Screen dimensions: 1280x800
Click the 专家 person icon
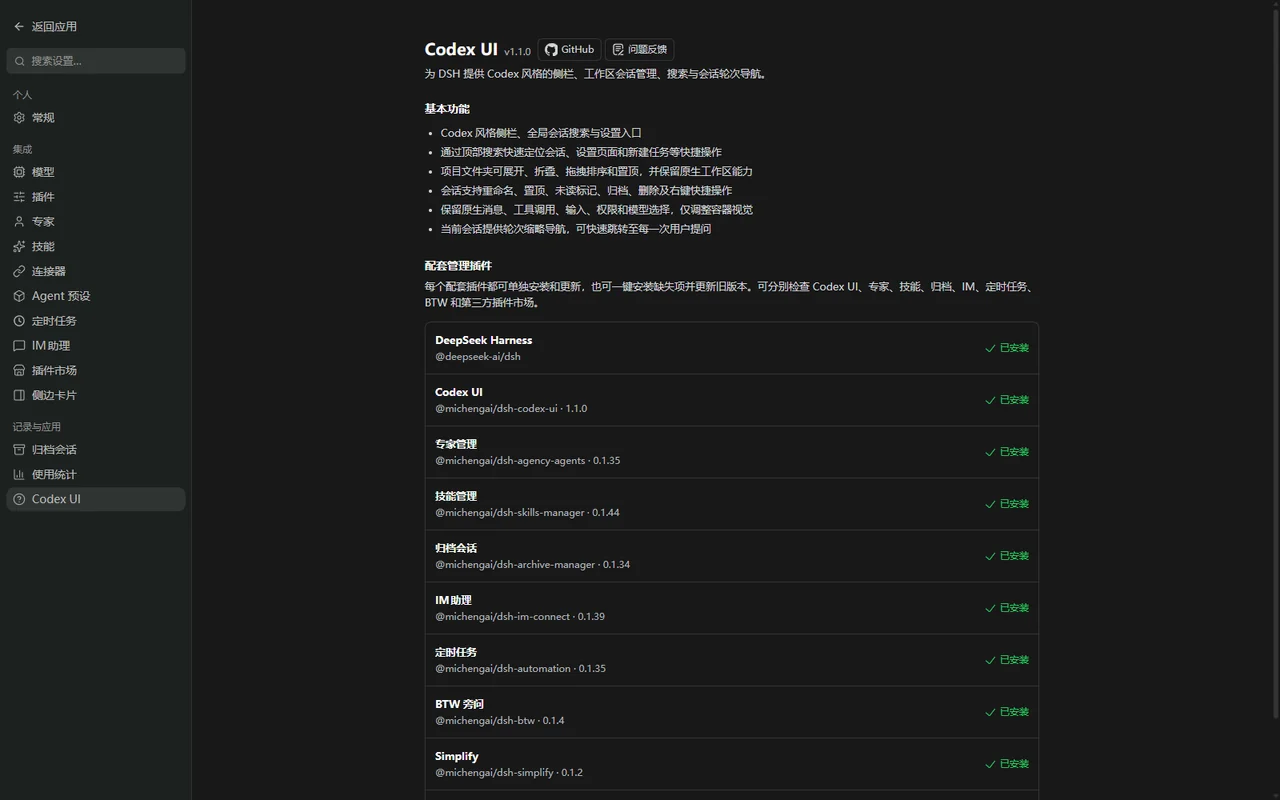click(19, 222)
